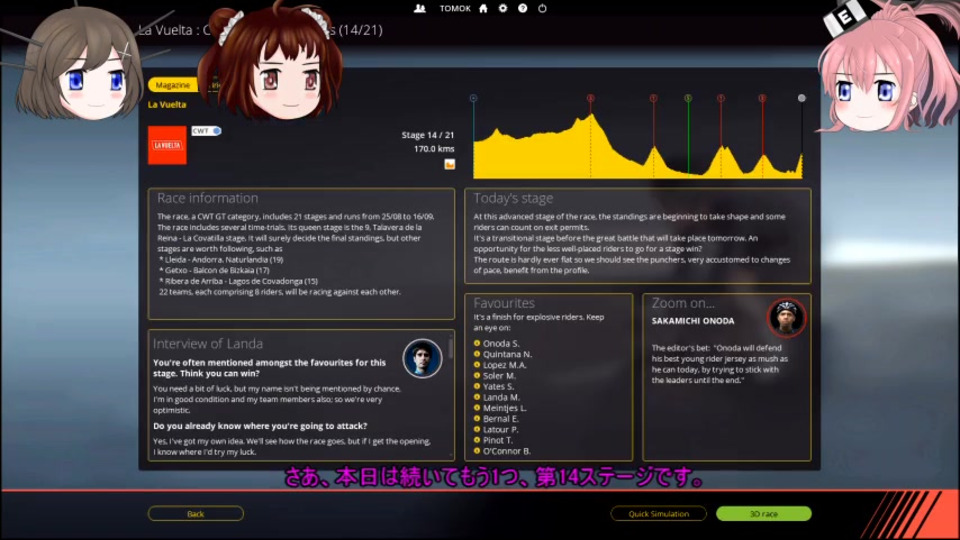Viewport: 960px width, 540px height.
Task: Select favourite Landa M.
Action: [501, 397]
